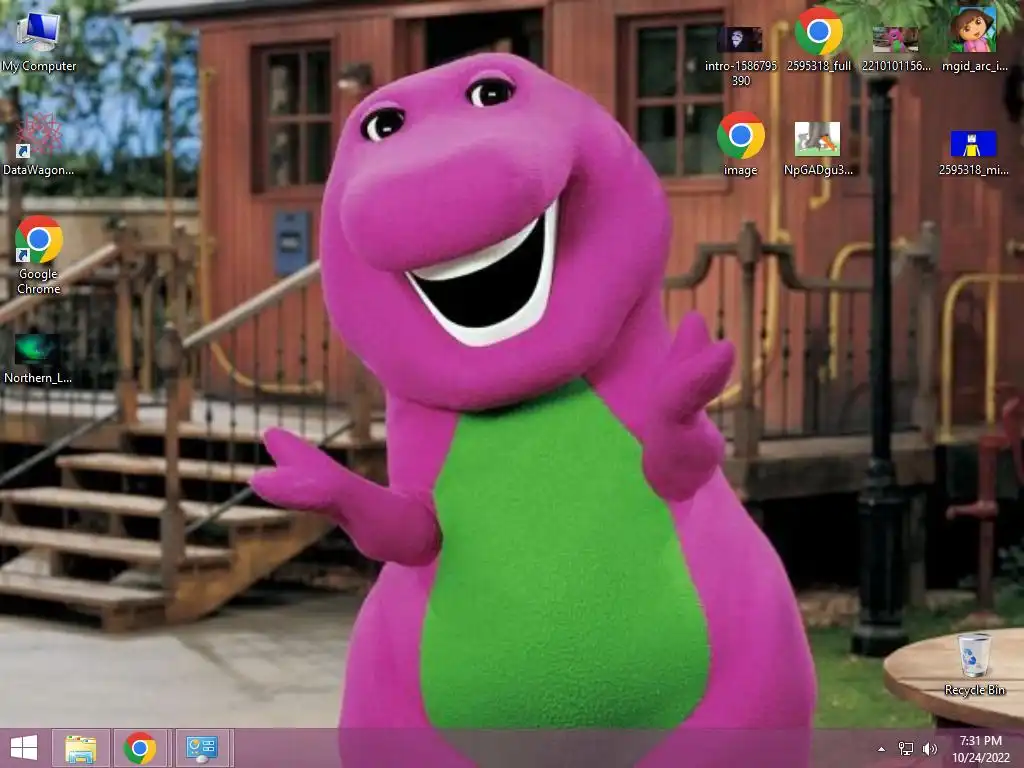The height and width of the screenshot is (768, 1024).
Task: Open File Explorer from the taskbar
Action: pyautogui.click(x=80, y=748)
